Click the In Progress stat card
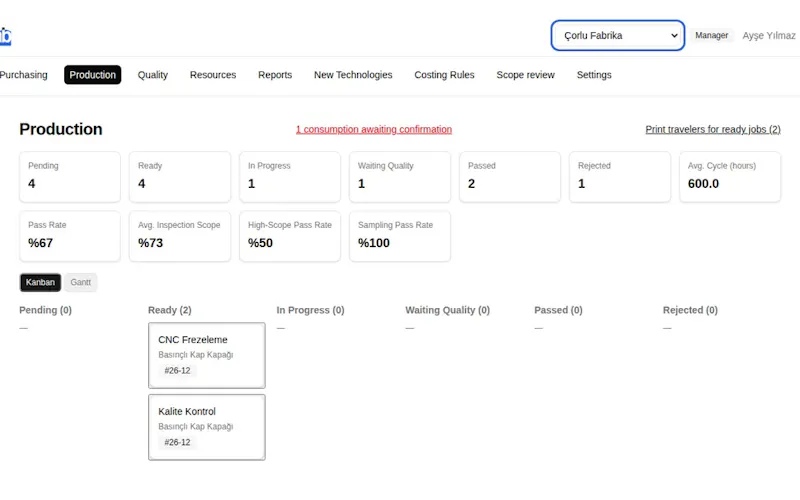The image size is (800, 500). coord(290,177)
